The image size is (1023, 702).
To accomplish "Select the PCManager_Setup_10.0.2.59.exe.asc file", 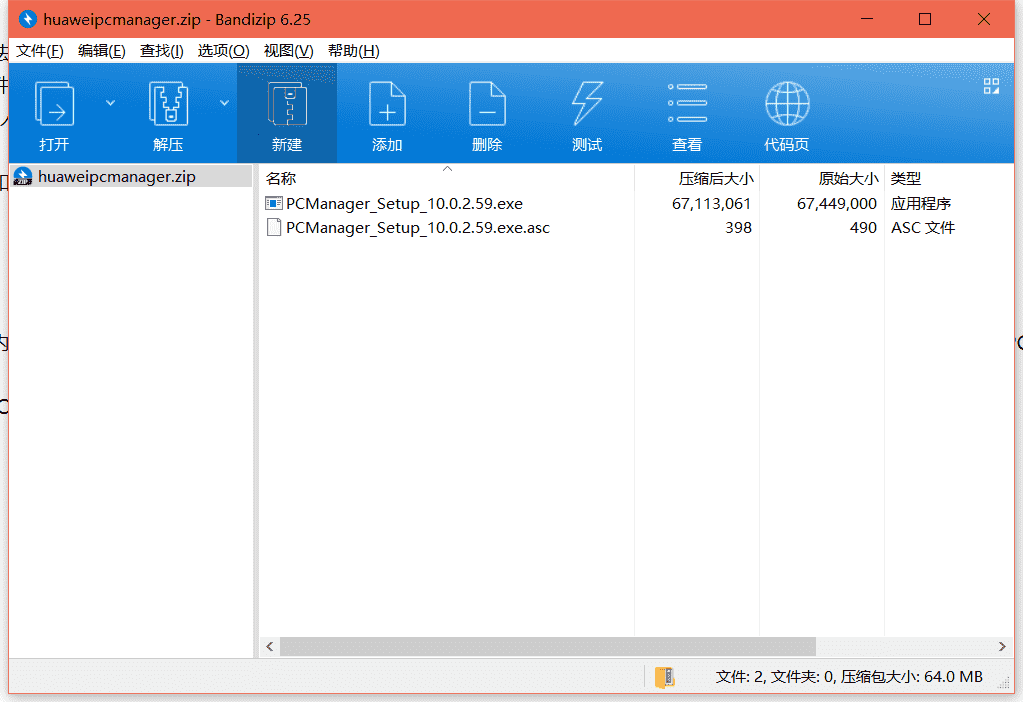I will tap(418, 228).
